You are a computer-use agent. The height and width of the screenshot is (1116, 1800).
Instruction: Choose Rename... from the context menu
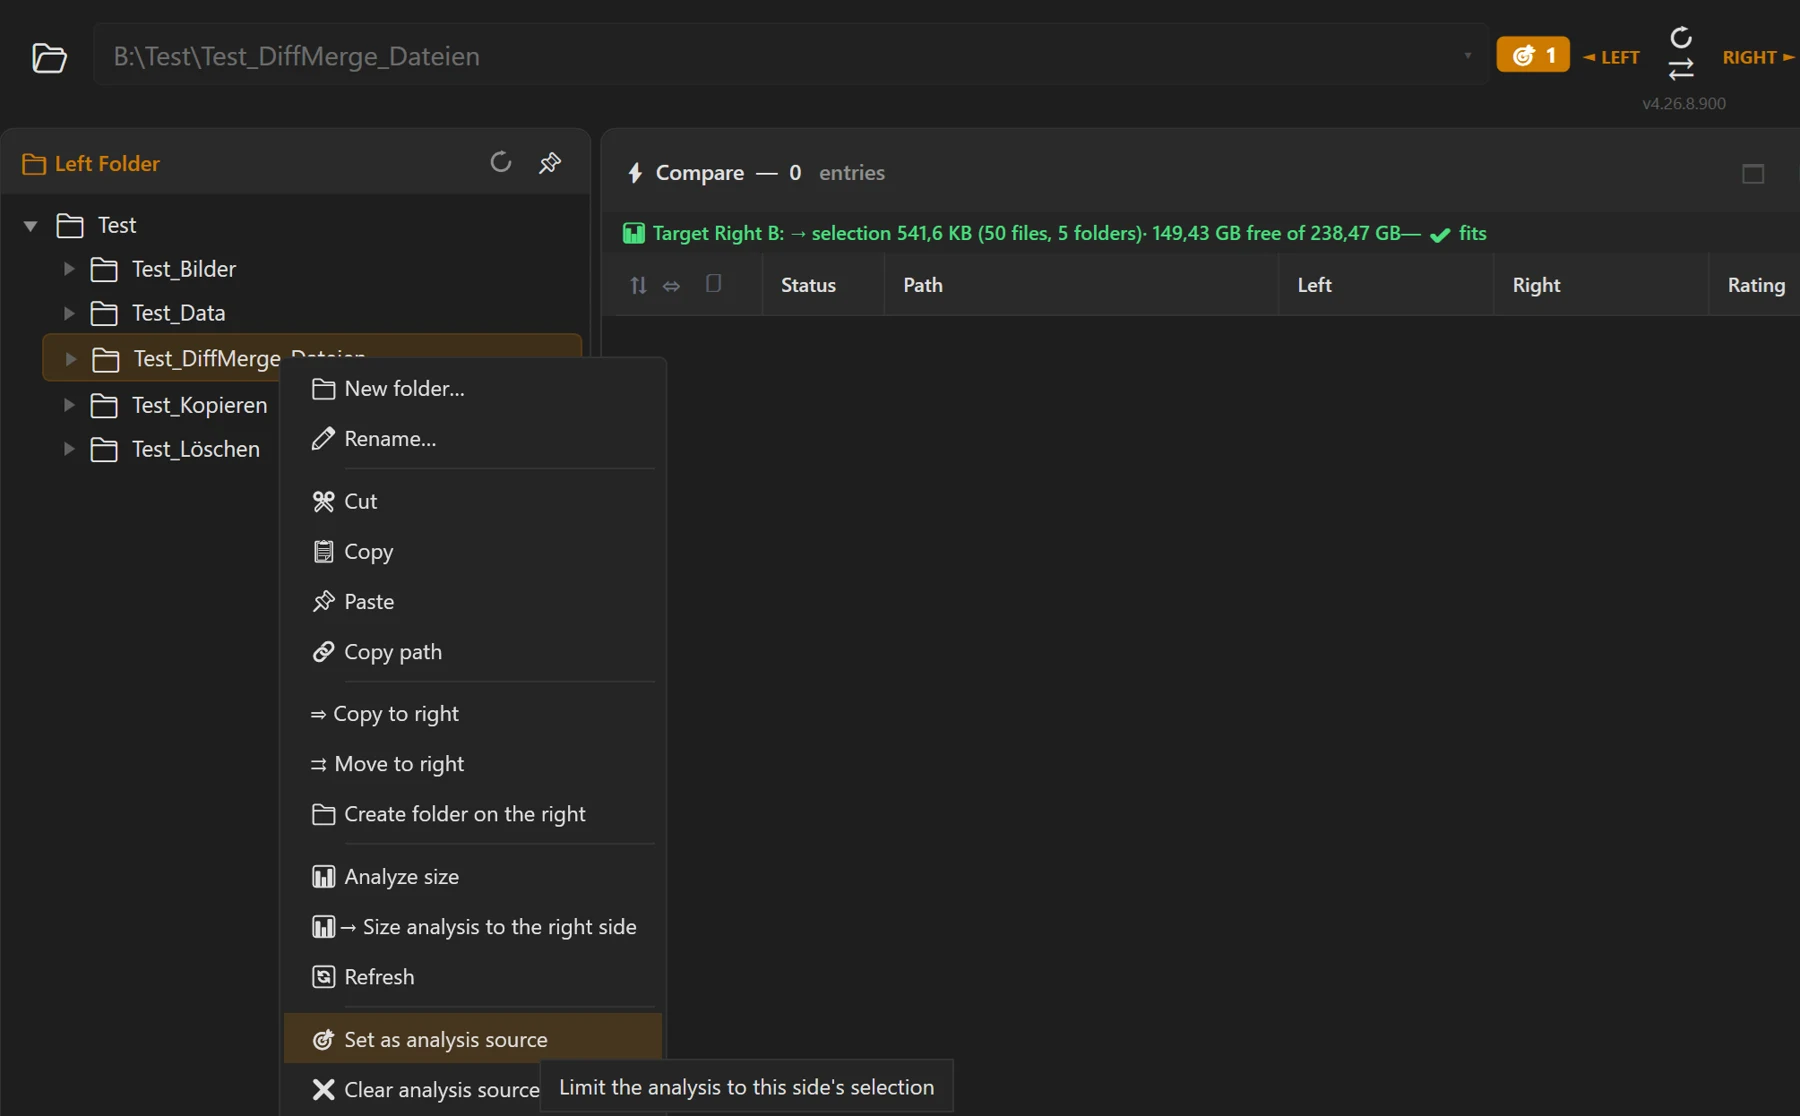472,439
